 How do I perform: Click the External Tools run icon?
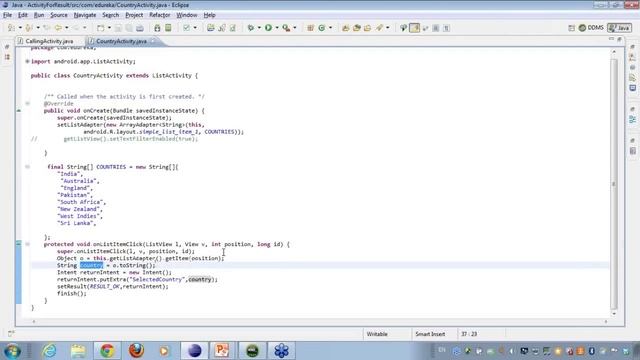click(286, 28)
